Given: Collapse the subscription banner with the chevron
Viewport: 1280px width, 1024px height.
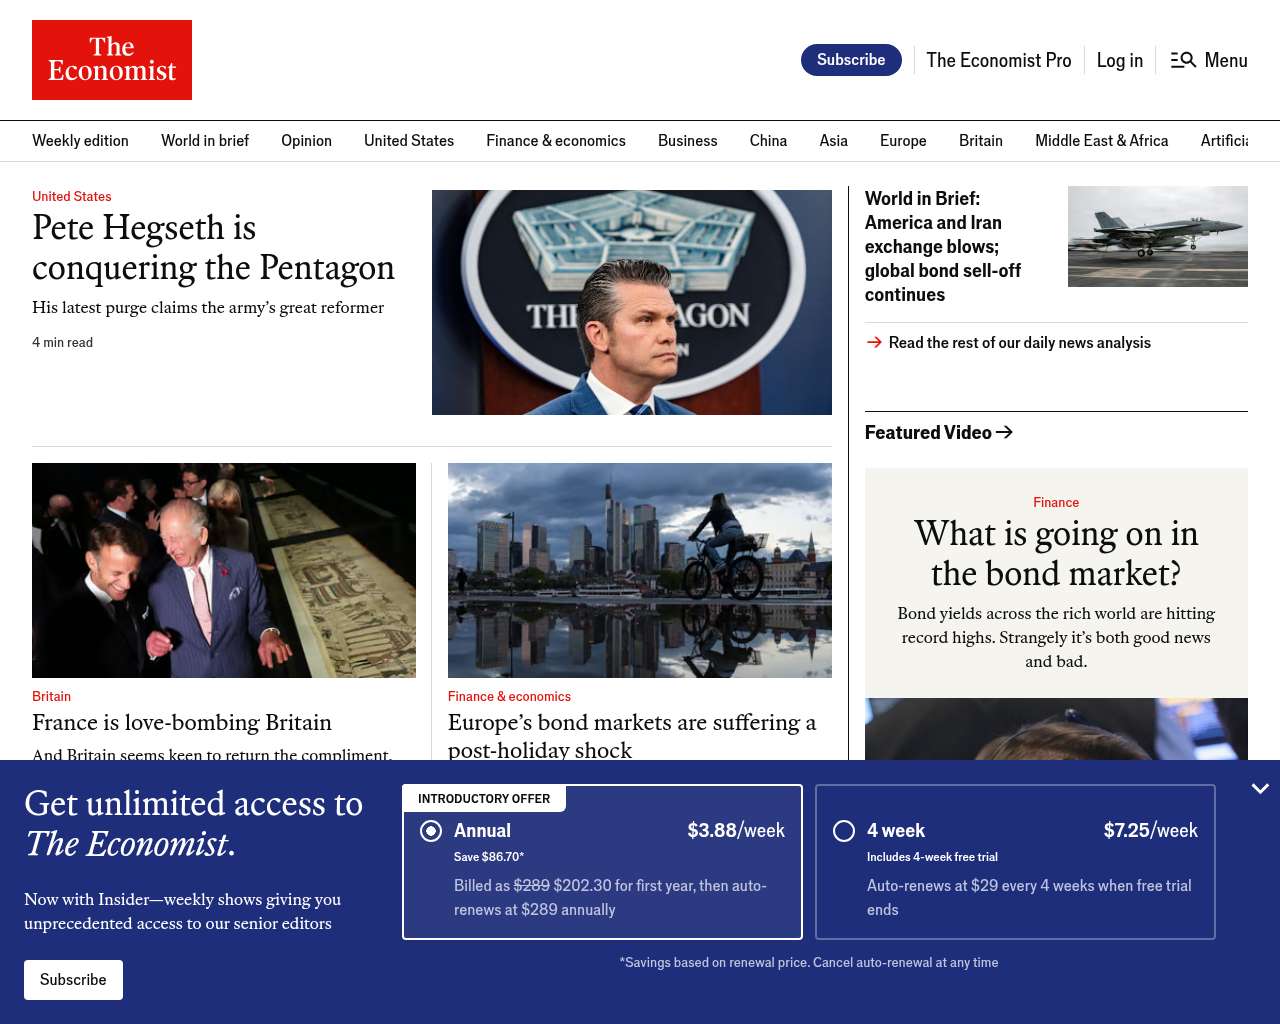Looking at the screenshot, I should pyautogui.click(x=1260, y=788).
